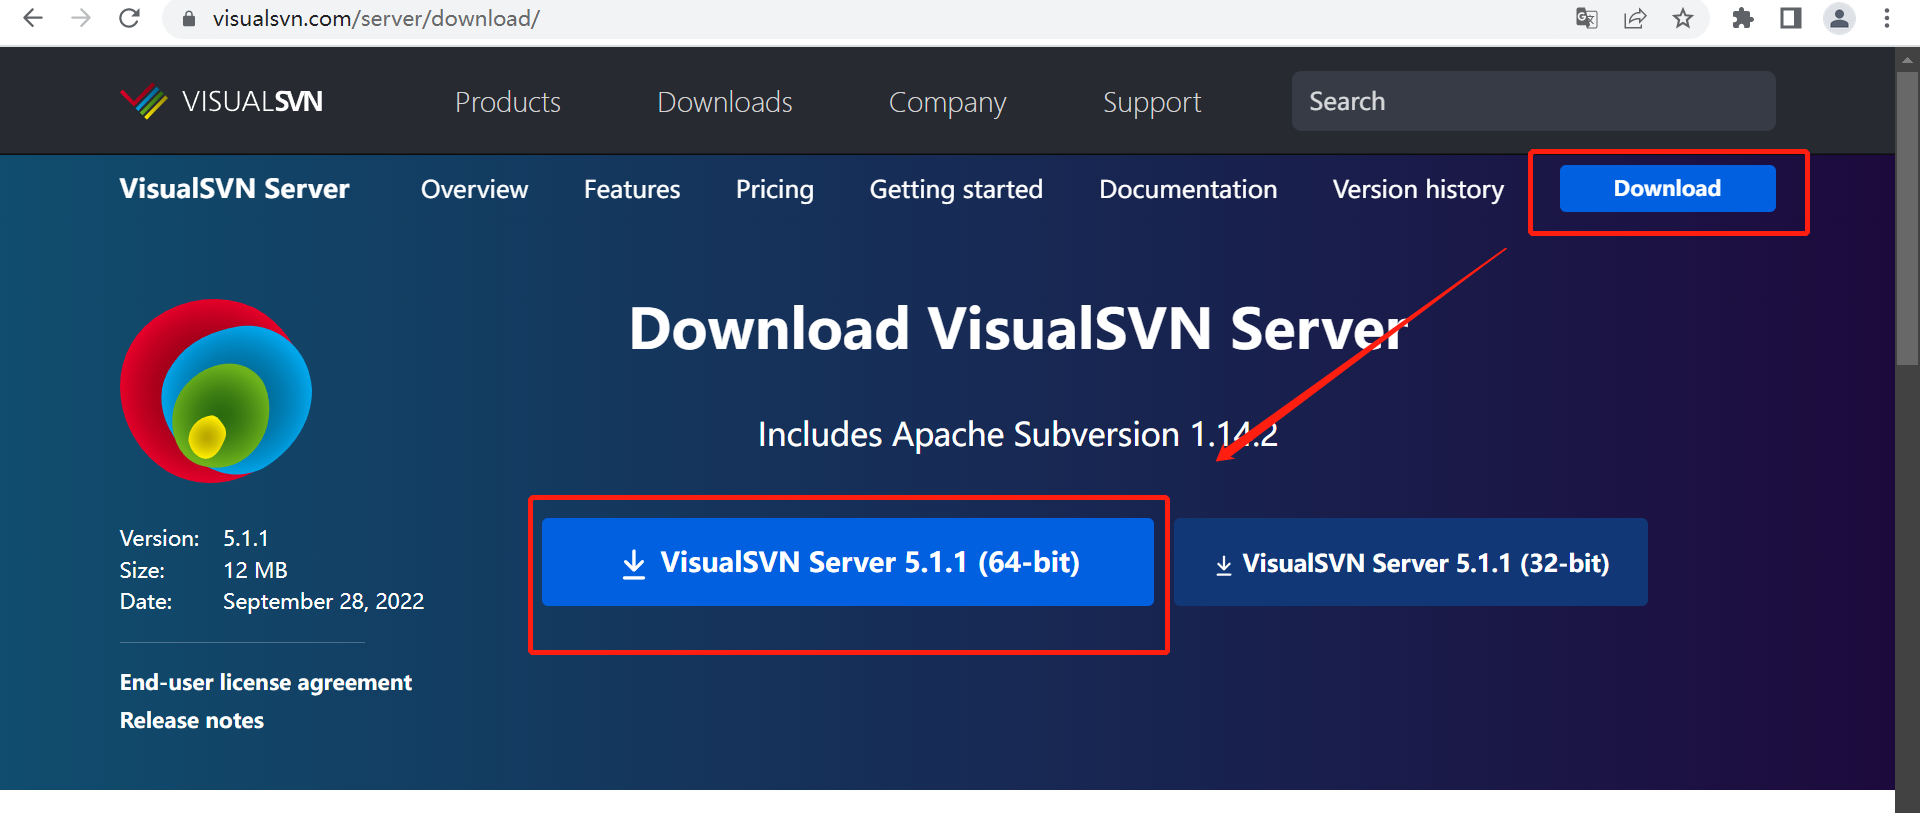Click the scrollbar up arrow

(x=1907, y=60)
